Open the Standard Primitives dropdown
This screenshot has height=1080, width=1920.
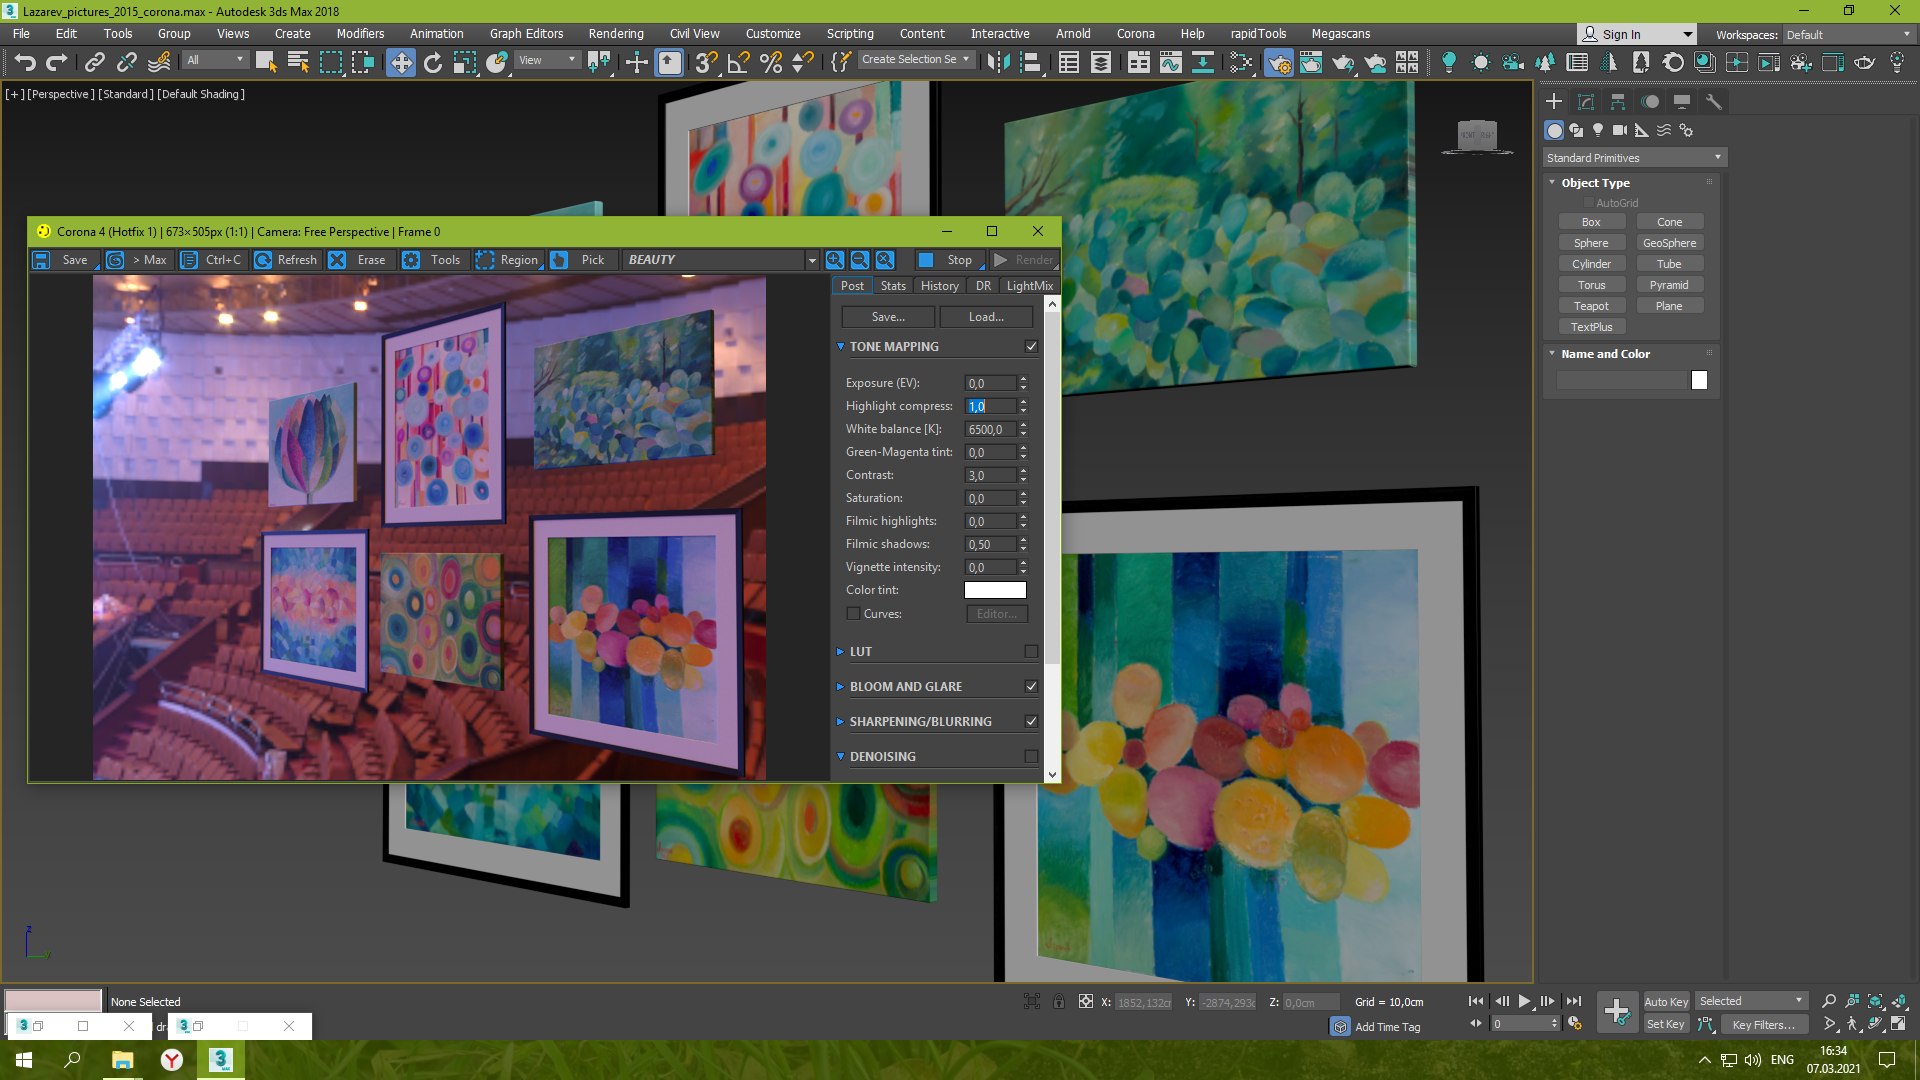[x=1634, y=158]
